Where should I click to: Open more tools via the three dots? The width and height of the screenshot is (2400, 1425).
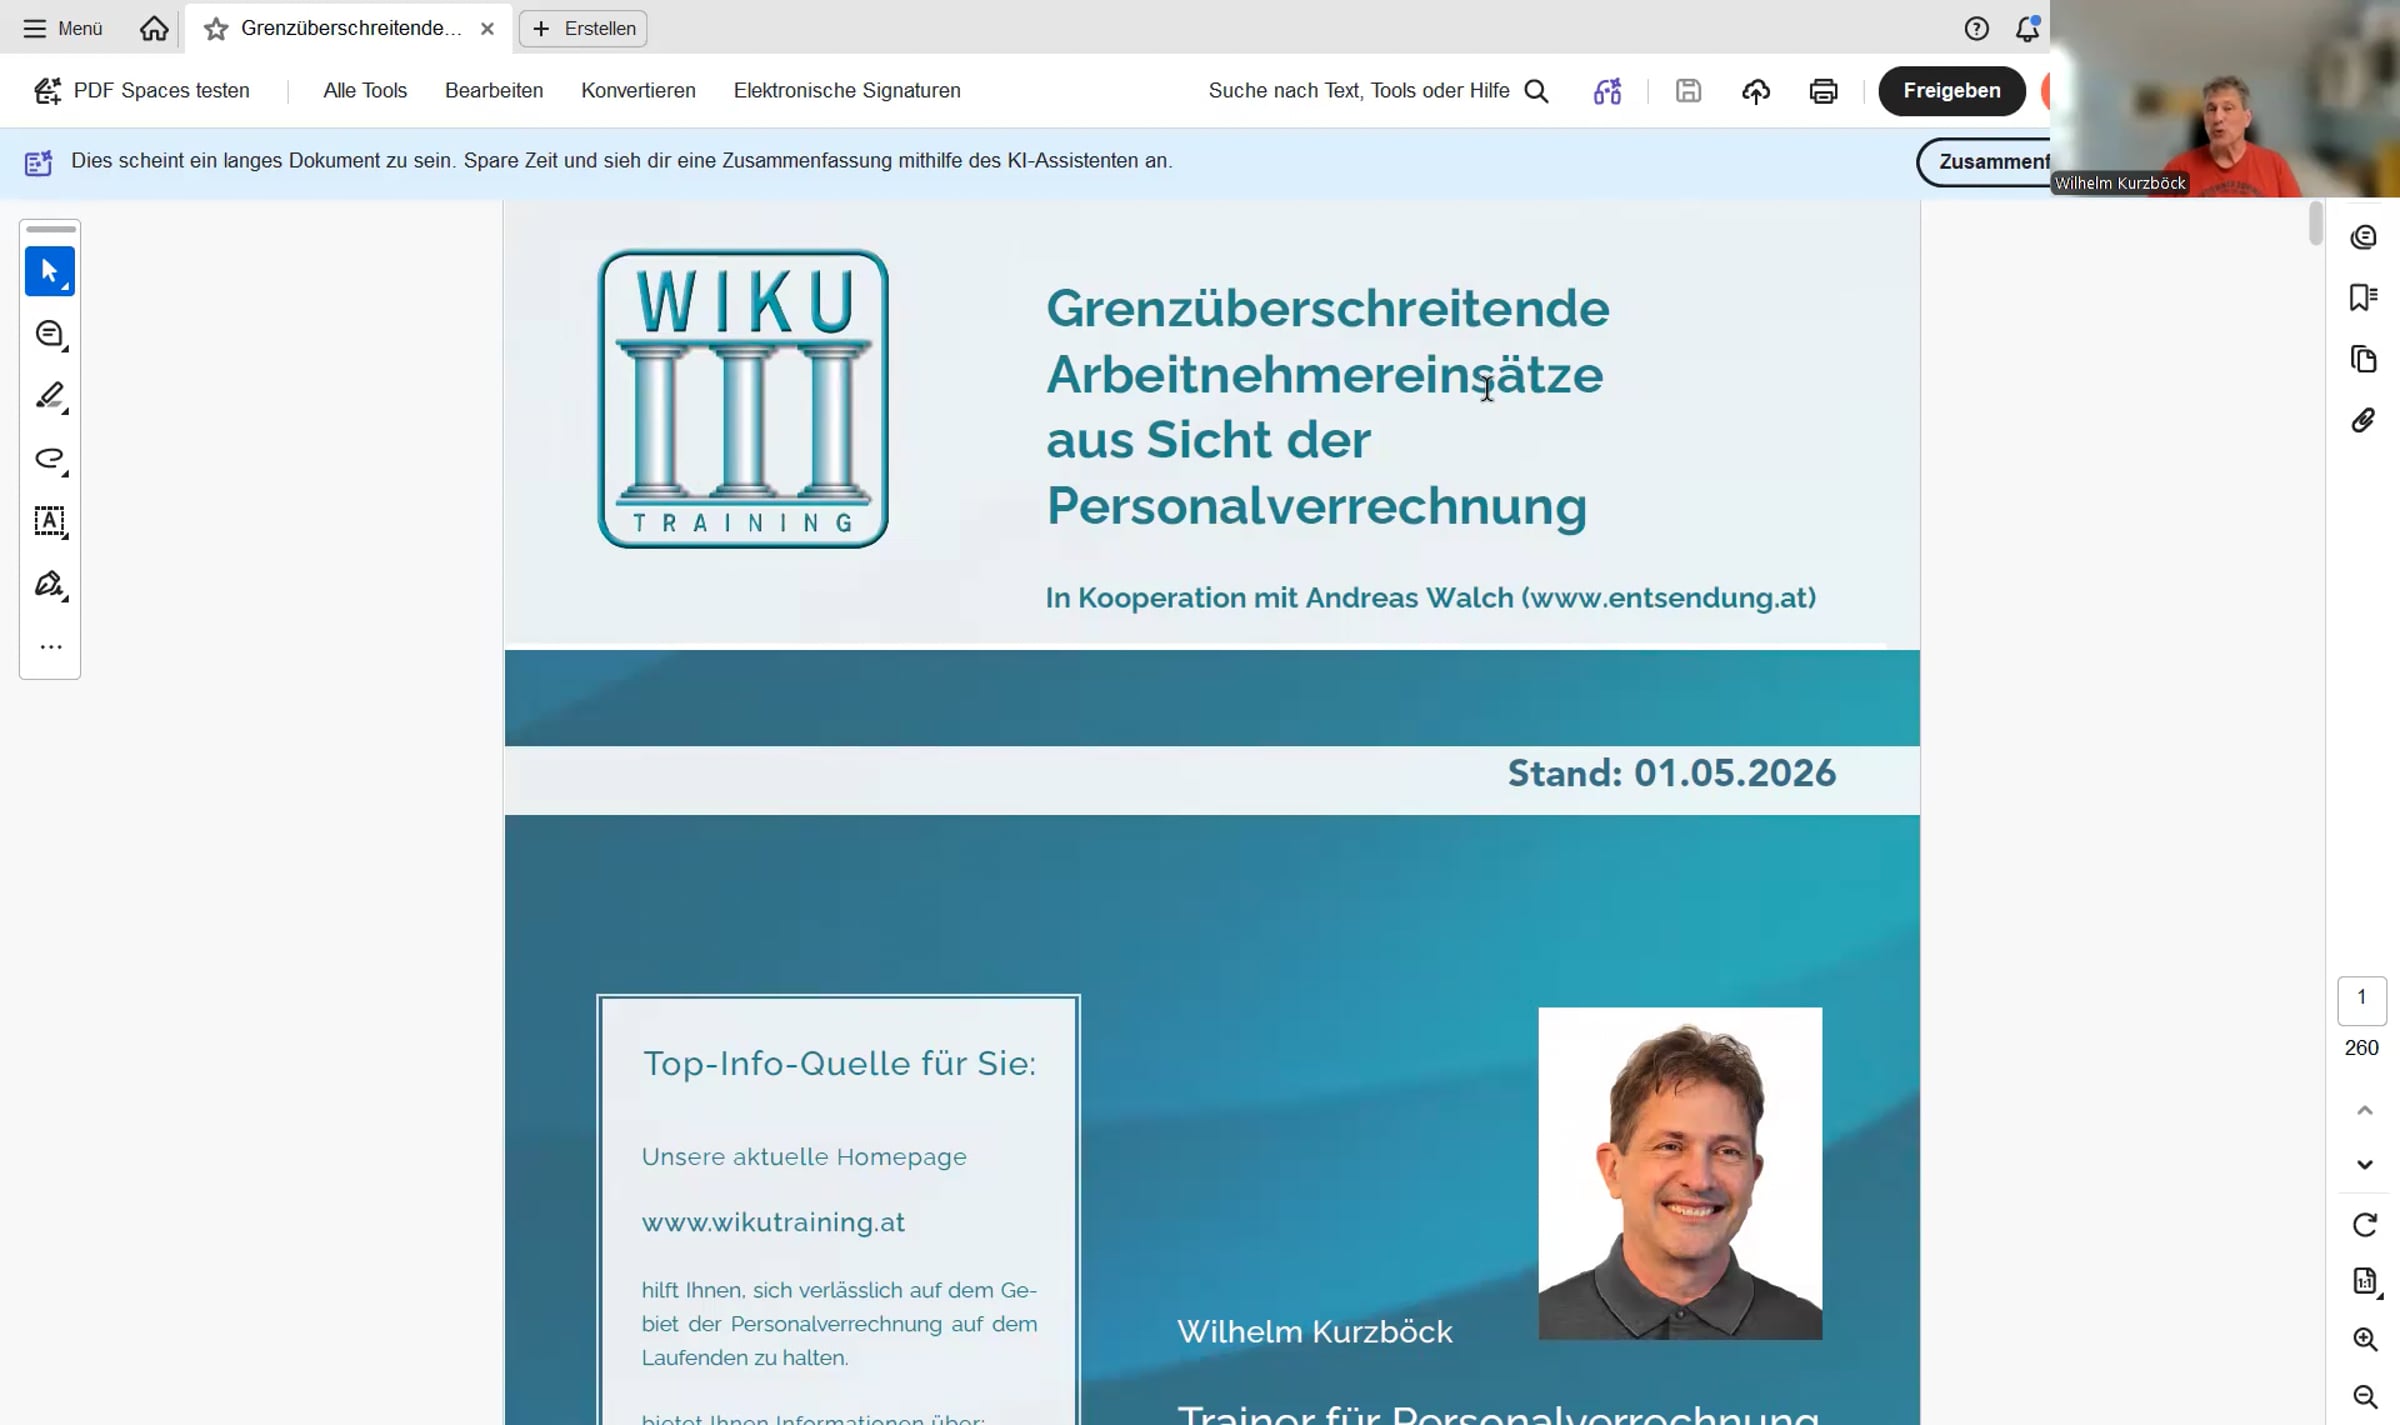coord(50,647)
